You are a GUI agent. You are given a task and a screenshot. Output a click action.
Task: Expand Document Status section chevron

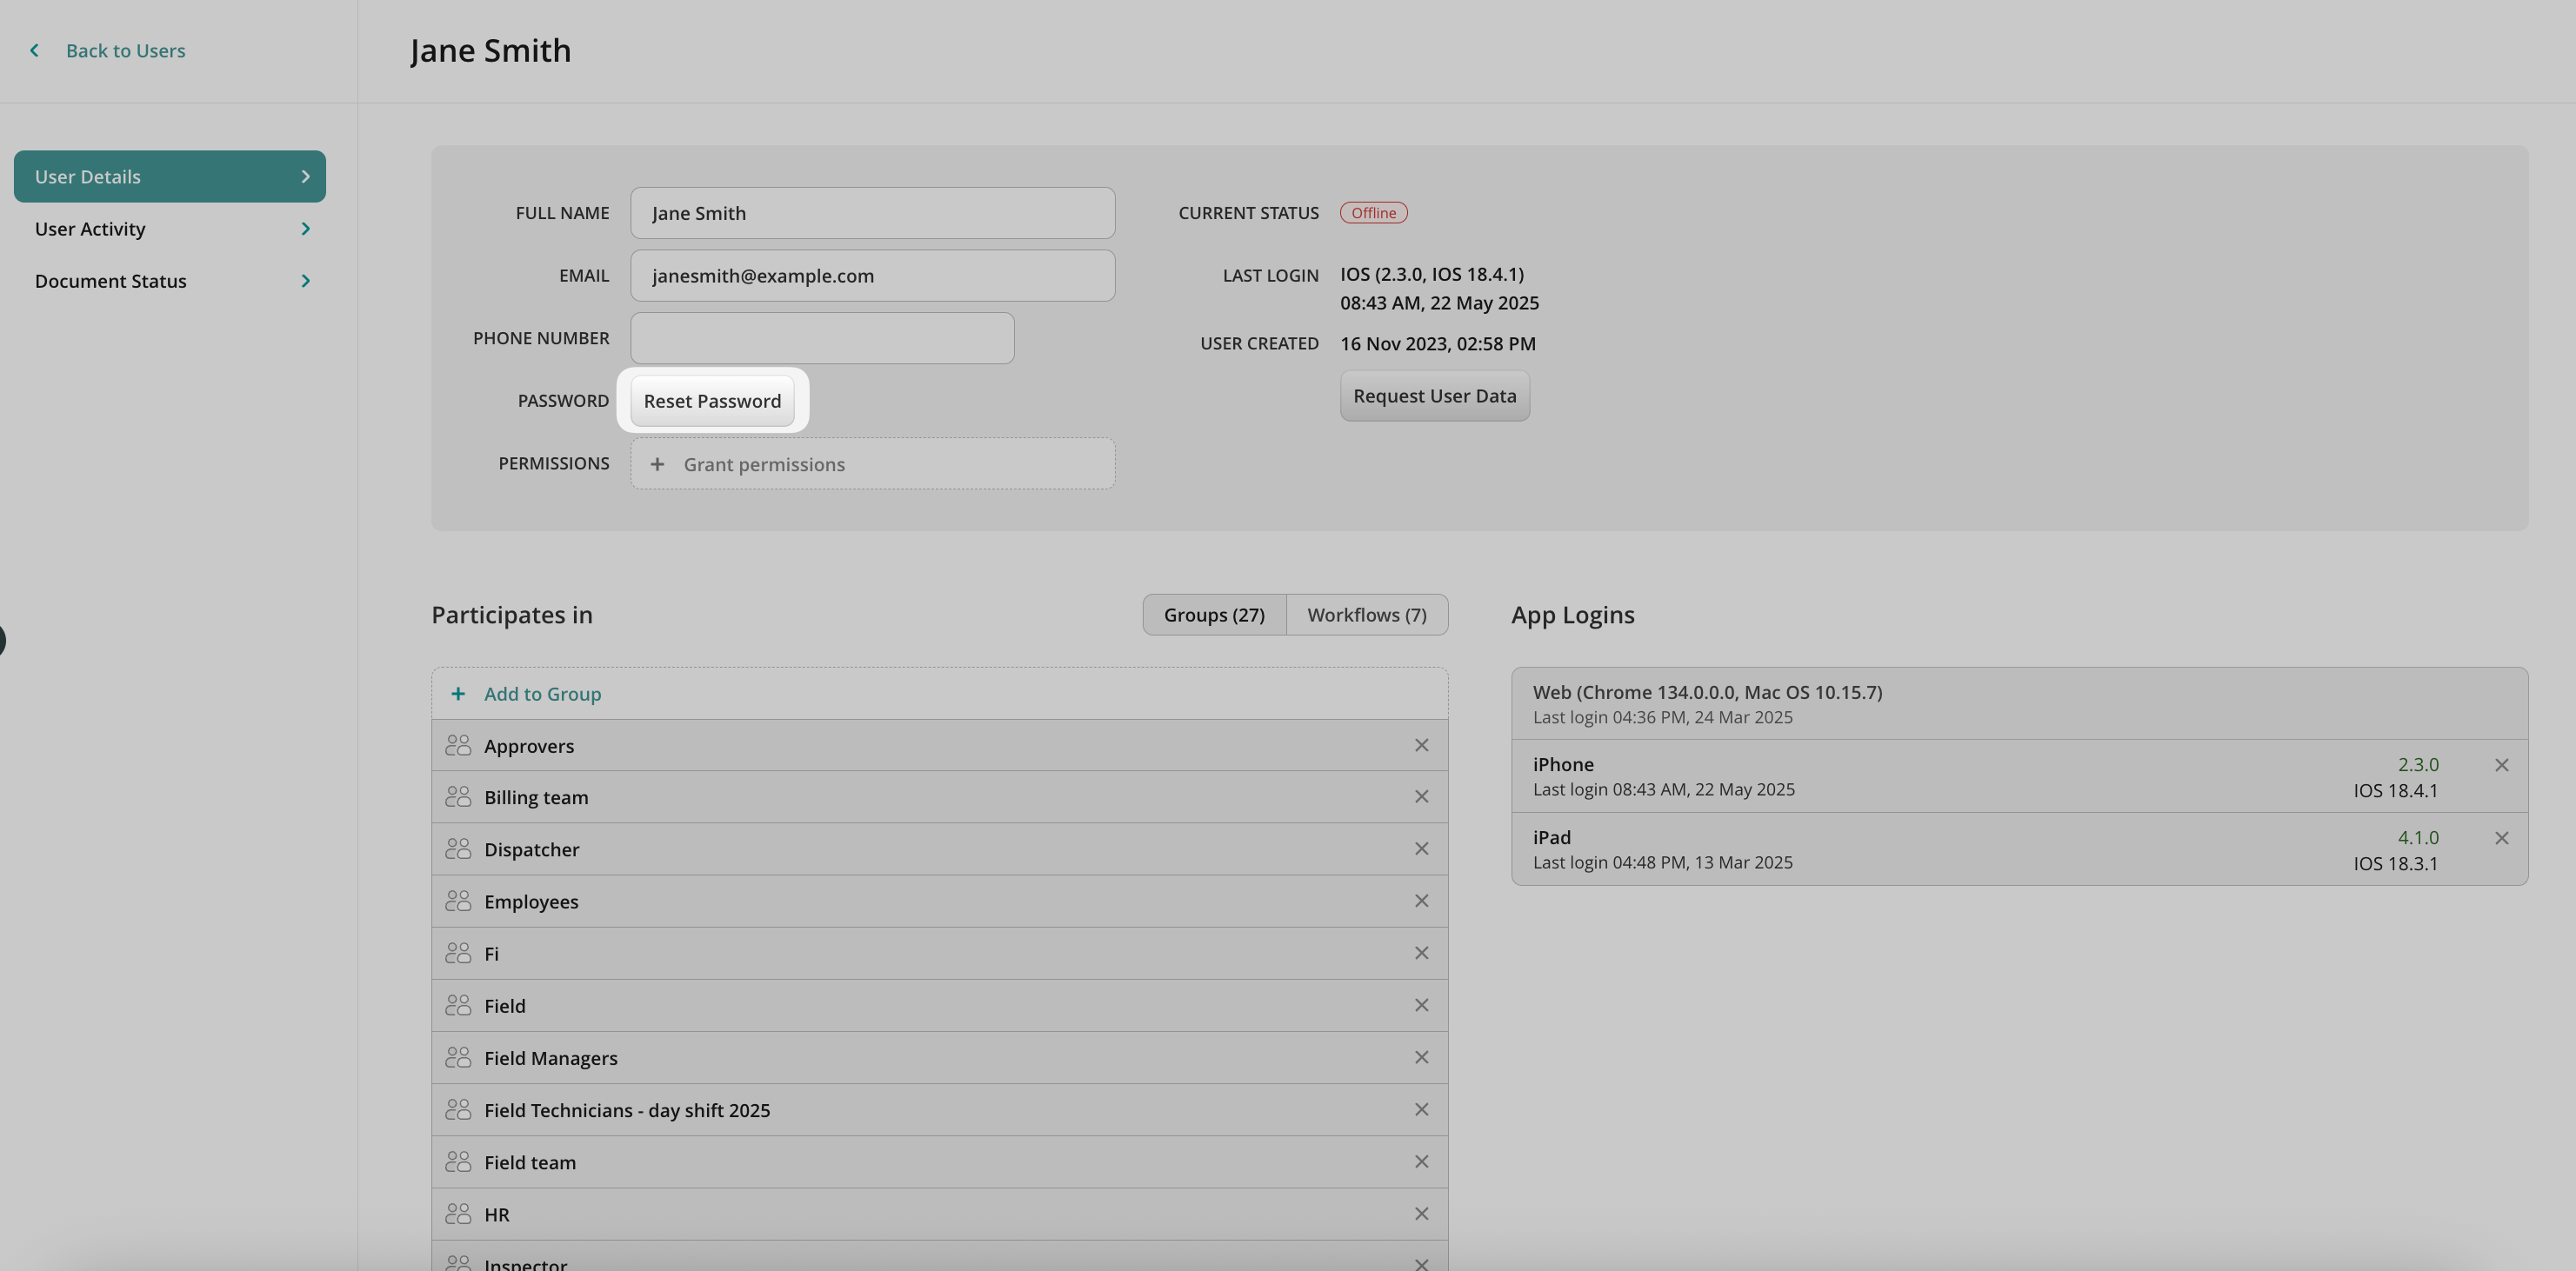[305, 281]
